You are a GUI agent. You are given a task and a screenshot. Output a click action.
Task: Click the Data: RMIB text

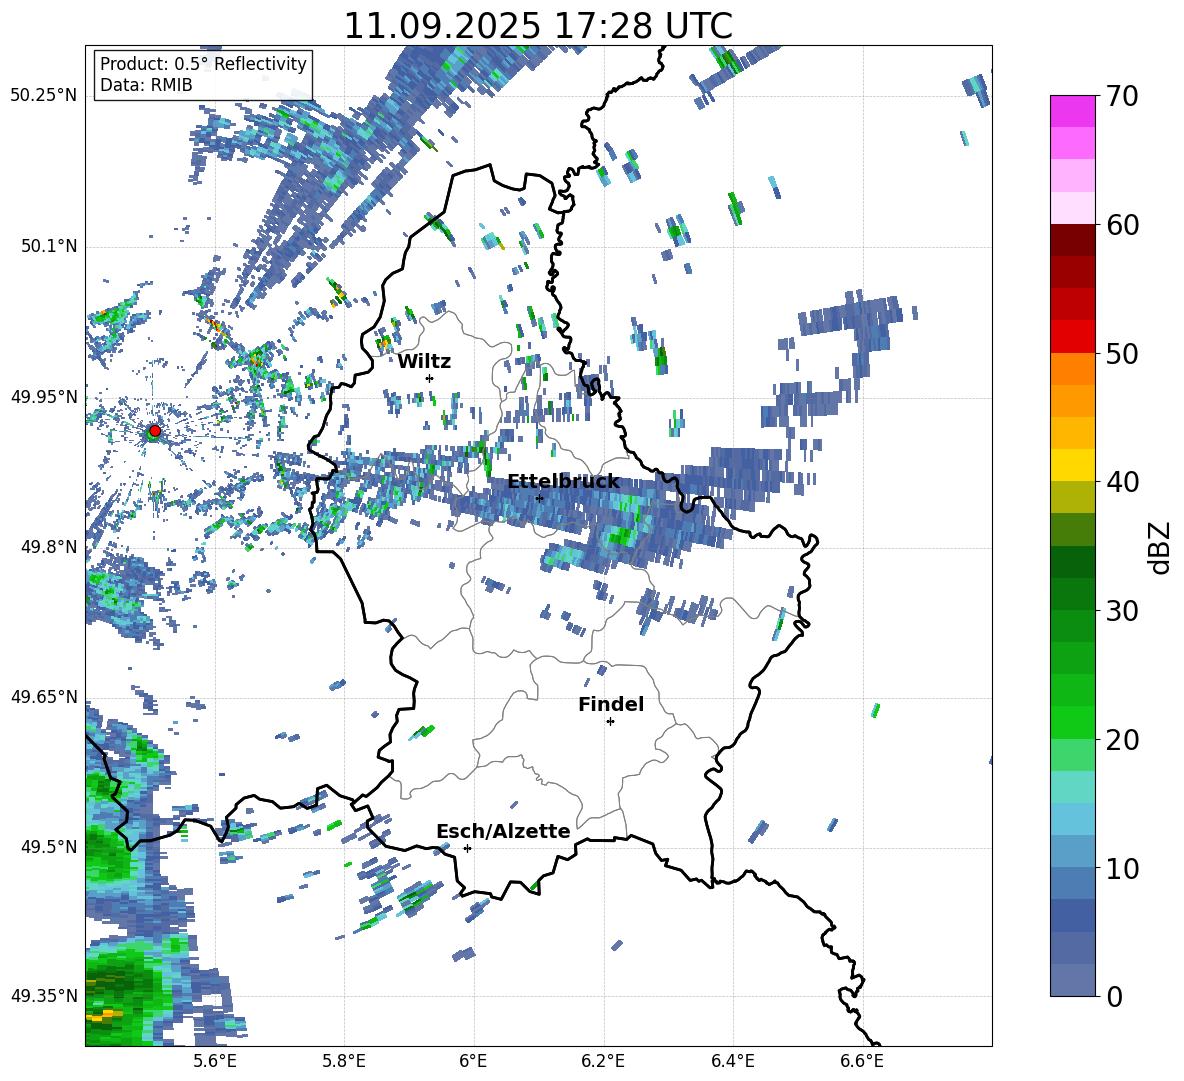[146, 85]
